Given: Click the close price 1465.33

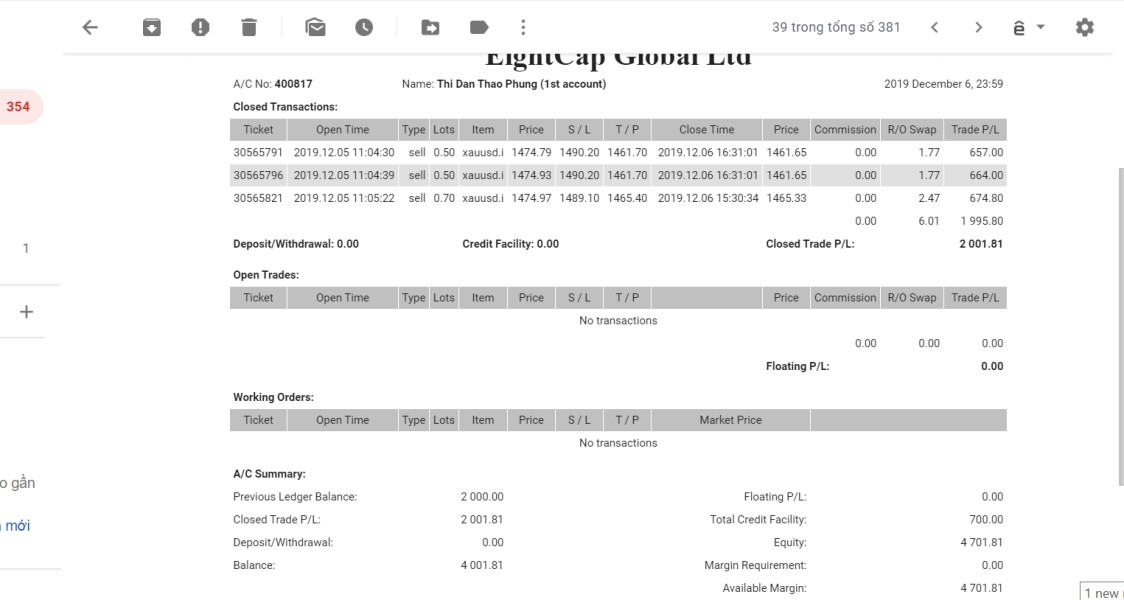Looking at the screenshot, I should (x=786, y=198).
